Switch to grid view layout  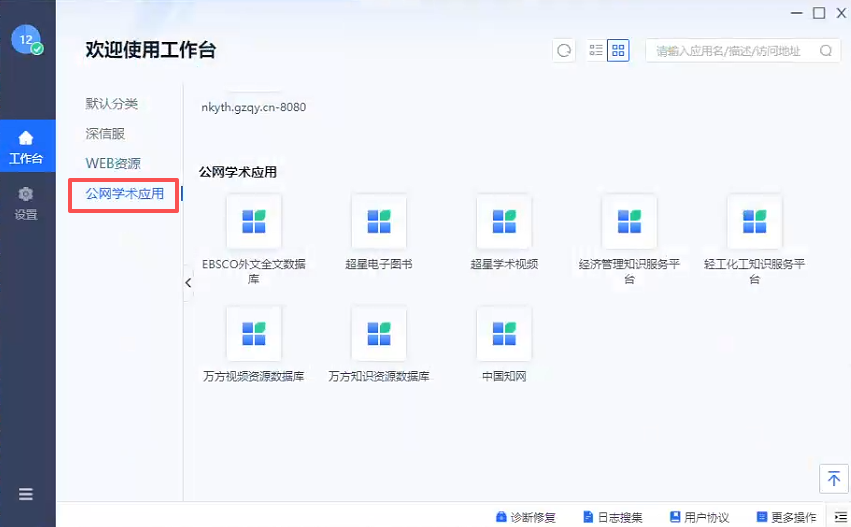618,51
